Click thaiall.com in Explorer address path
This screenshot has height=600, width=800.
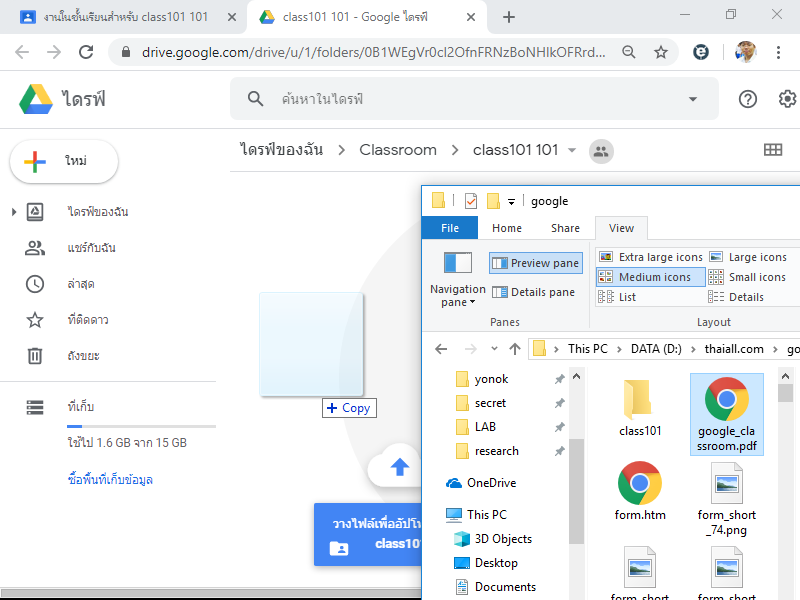tap(734, 349)
